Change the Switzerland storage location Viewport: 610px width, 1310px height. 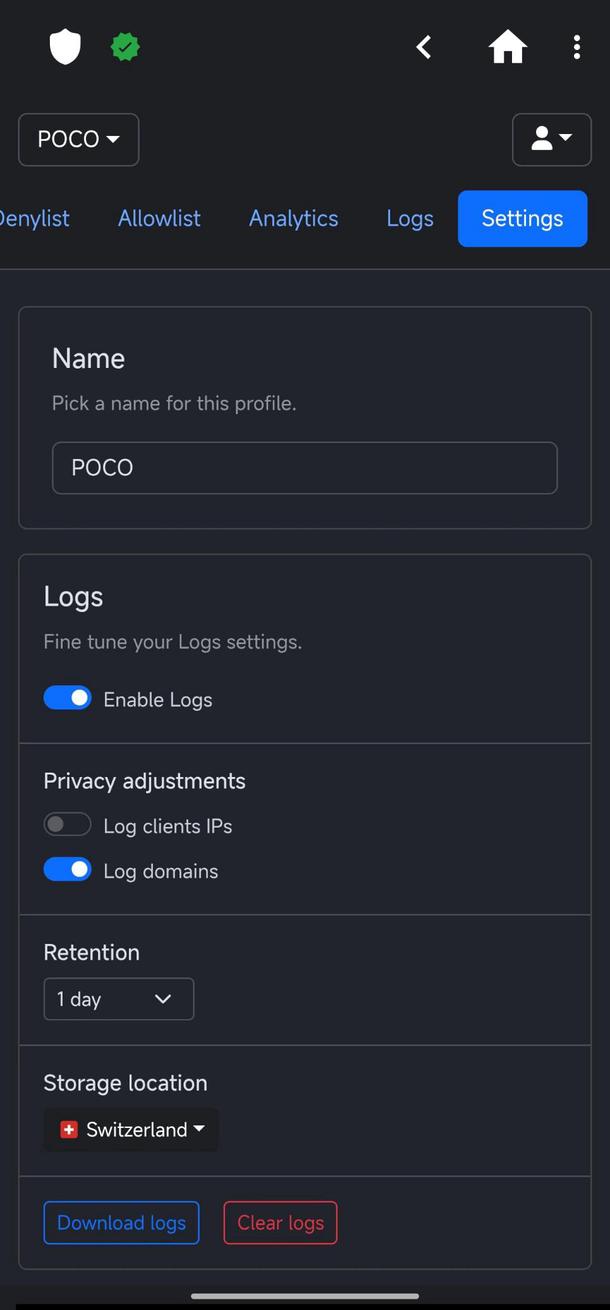click(x=131, y=1129)
